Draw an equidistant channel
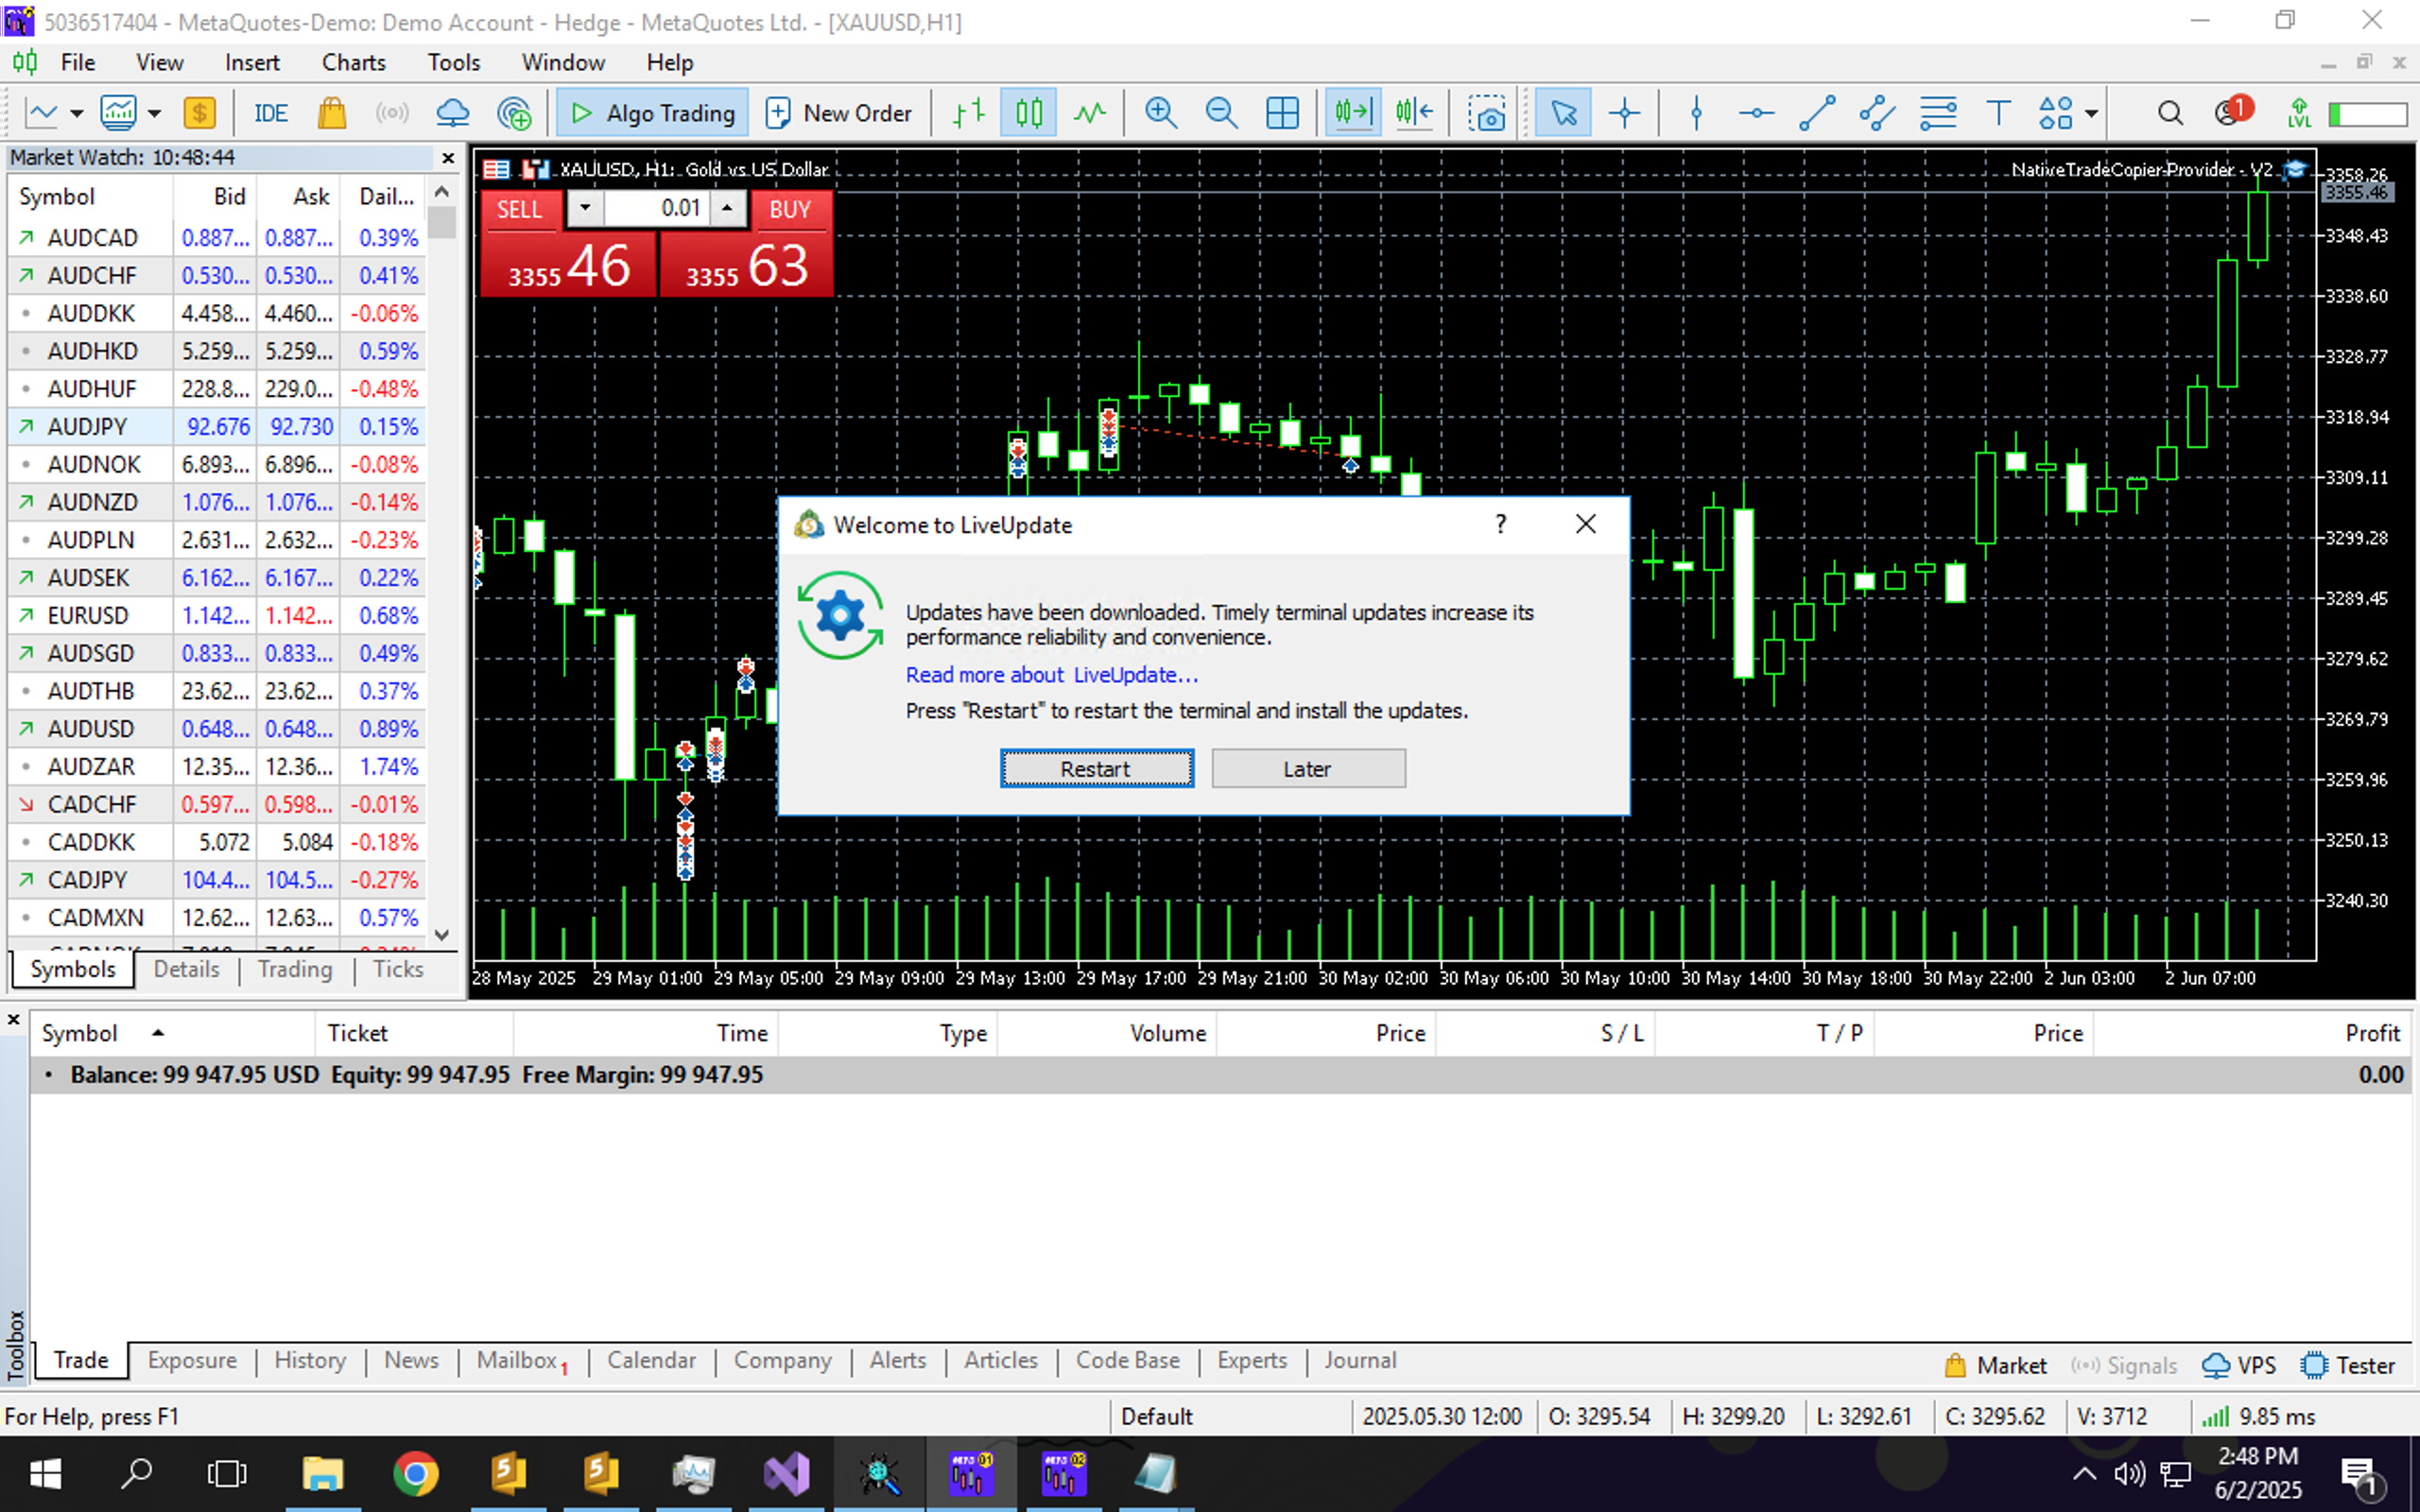2420x1512 pixels. tap(1877, 113)
